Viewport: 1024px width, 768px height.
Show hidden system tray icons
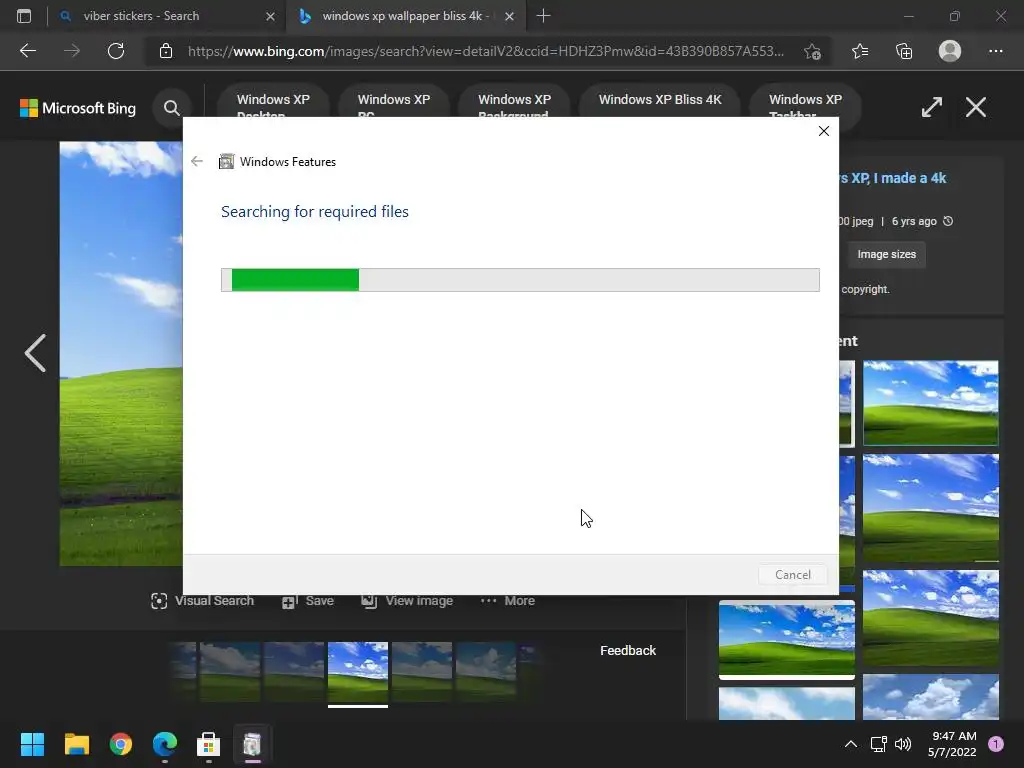pyautogui.click(x=850, y=744)
